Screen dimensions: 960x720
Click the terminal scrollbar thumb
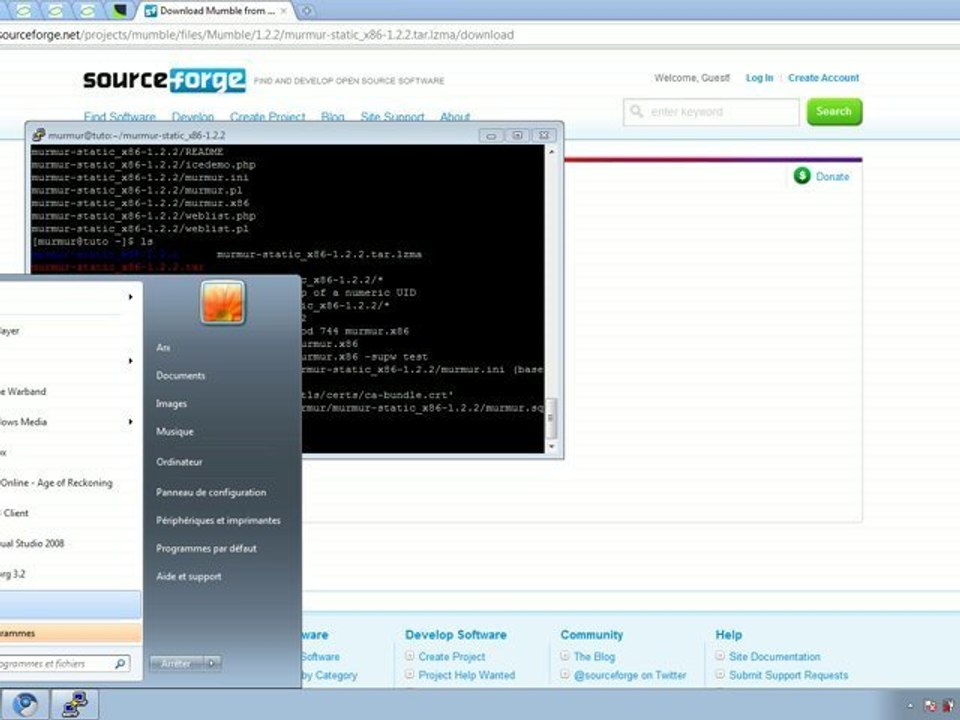pos(551,418)
